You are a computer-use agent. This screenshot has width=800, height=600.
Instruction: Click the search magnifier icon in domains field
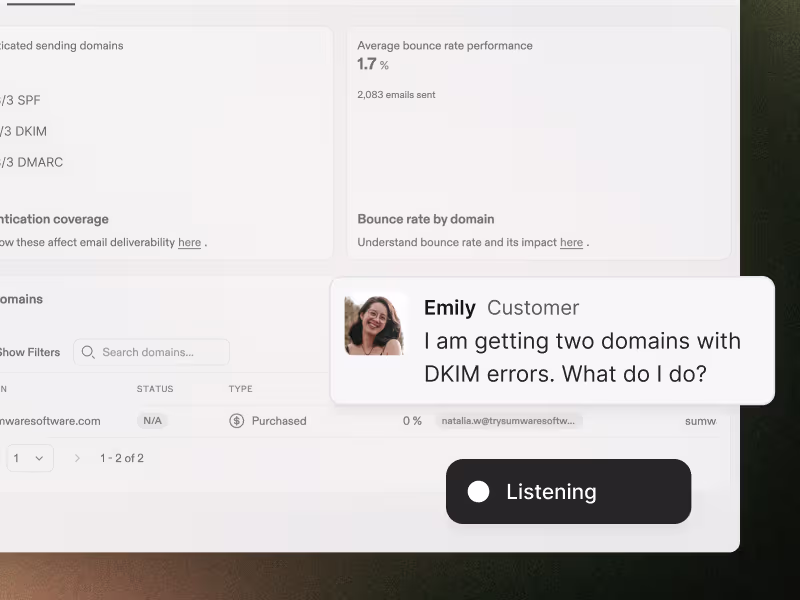88,352
